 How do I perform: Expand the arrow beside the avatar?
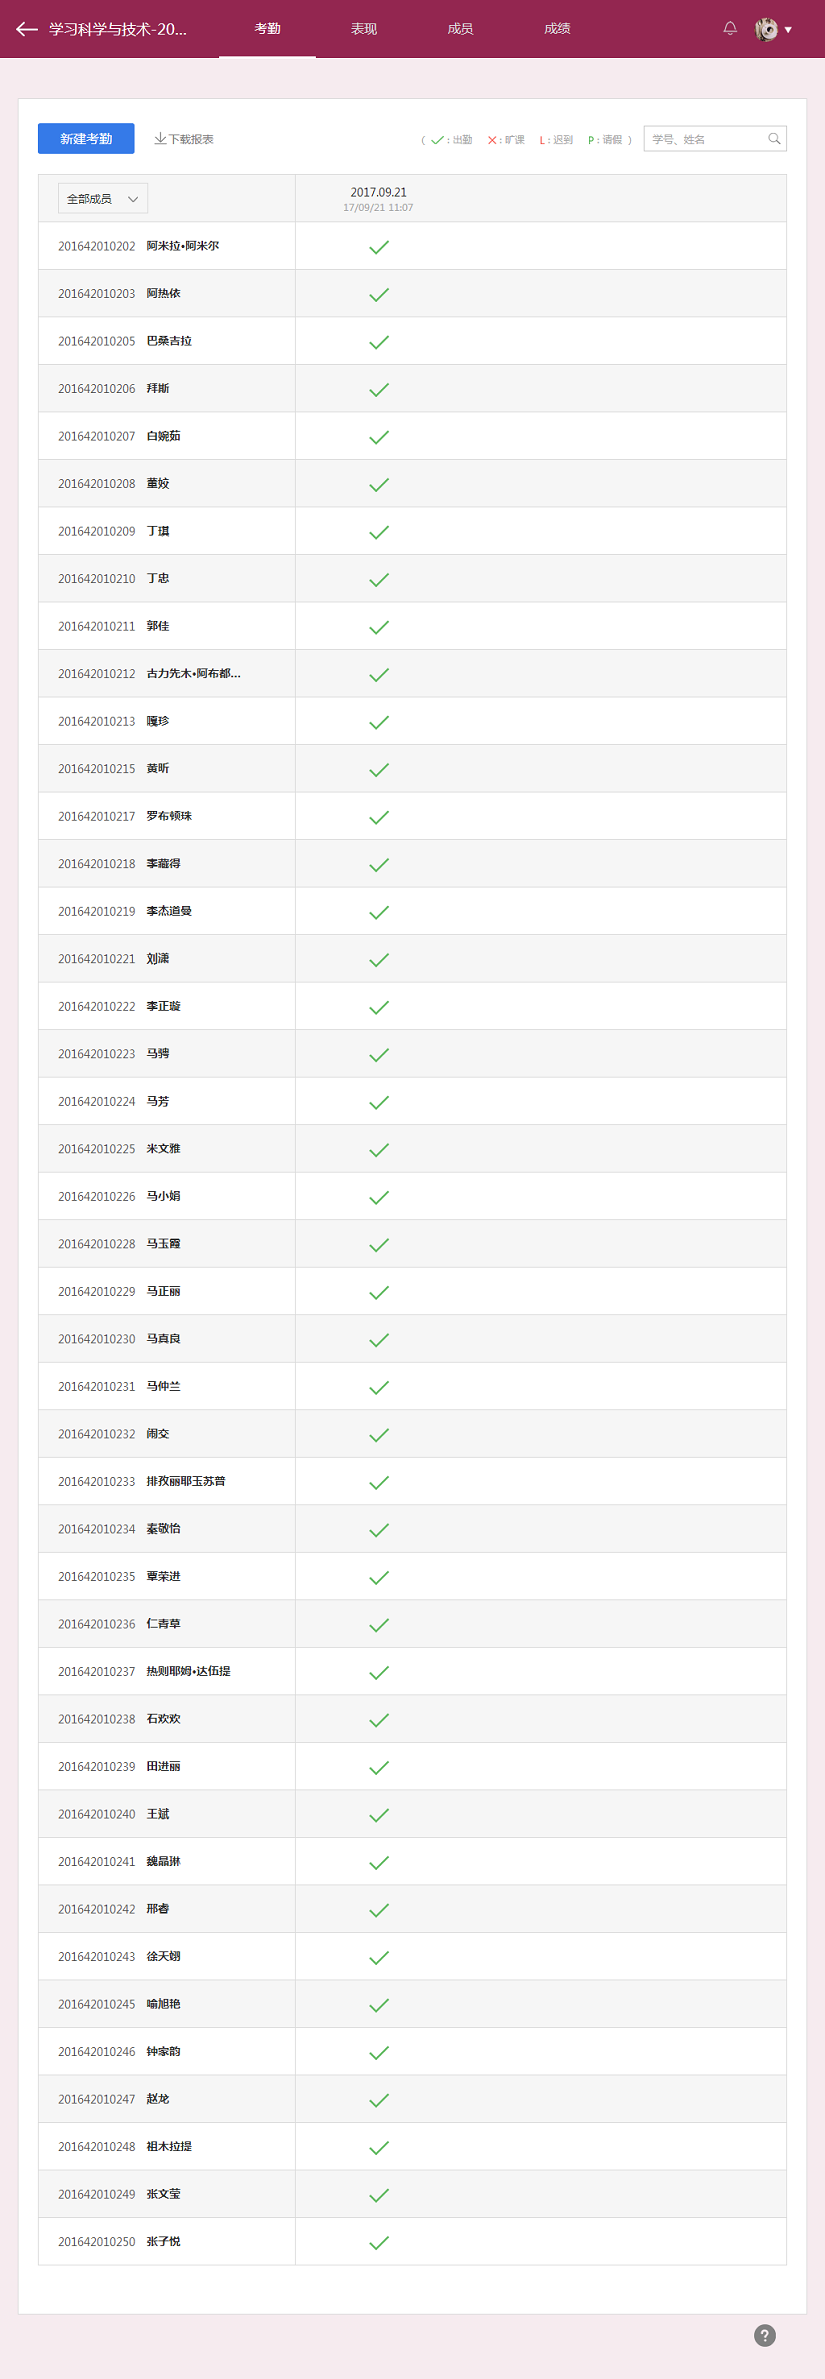click(x=788, y=30)
